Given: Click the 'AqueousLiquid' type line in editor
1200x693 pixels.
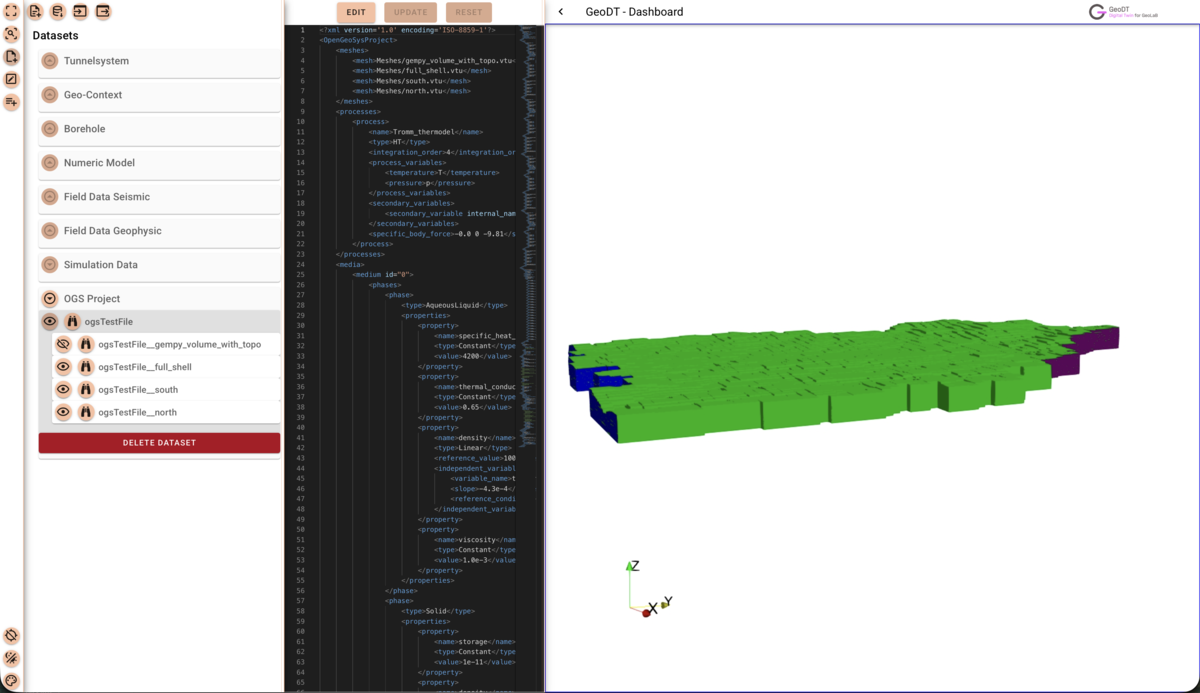Looking at the screenshot, I should pyautogui.click(x=454, y=305).
